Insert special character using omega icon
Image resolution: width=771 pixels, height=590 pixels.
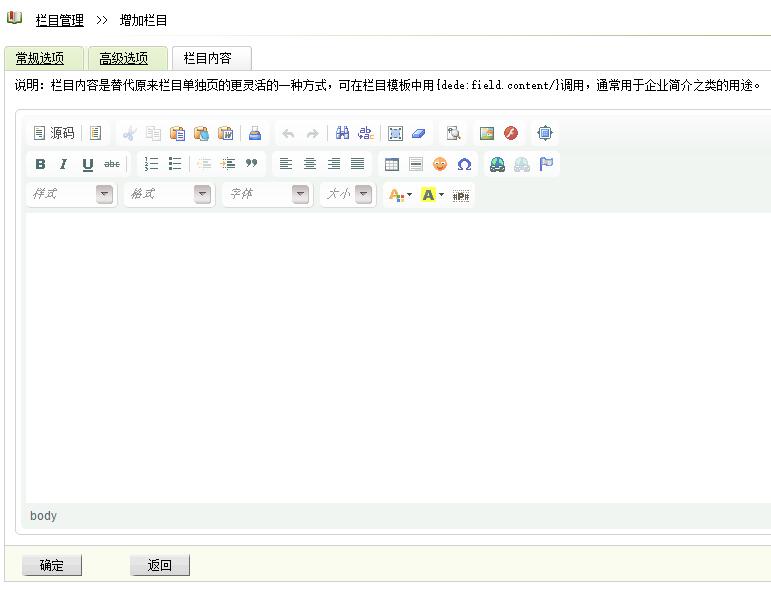[x=464, y=164]
